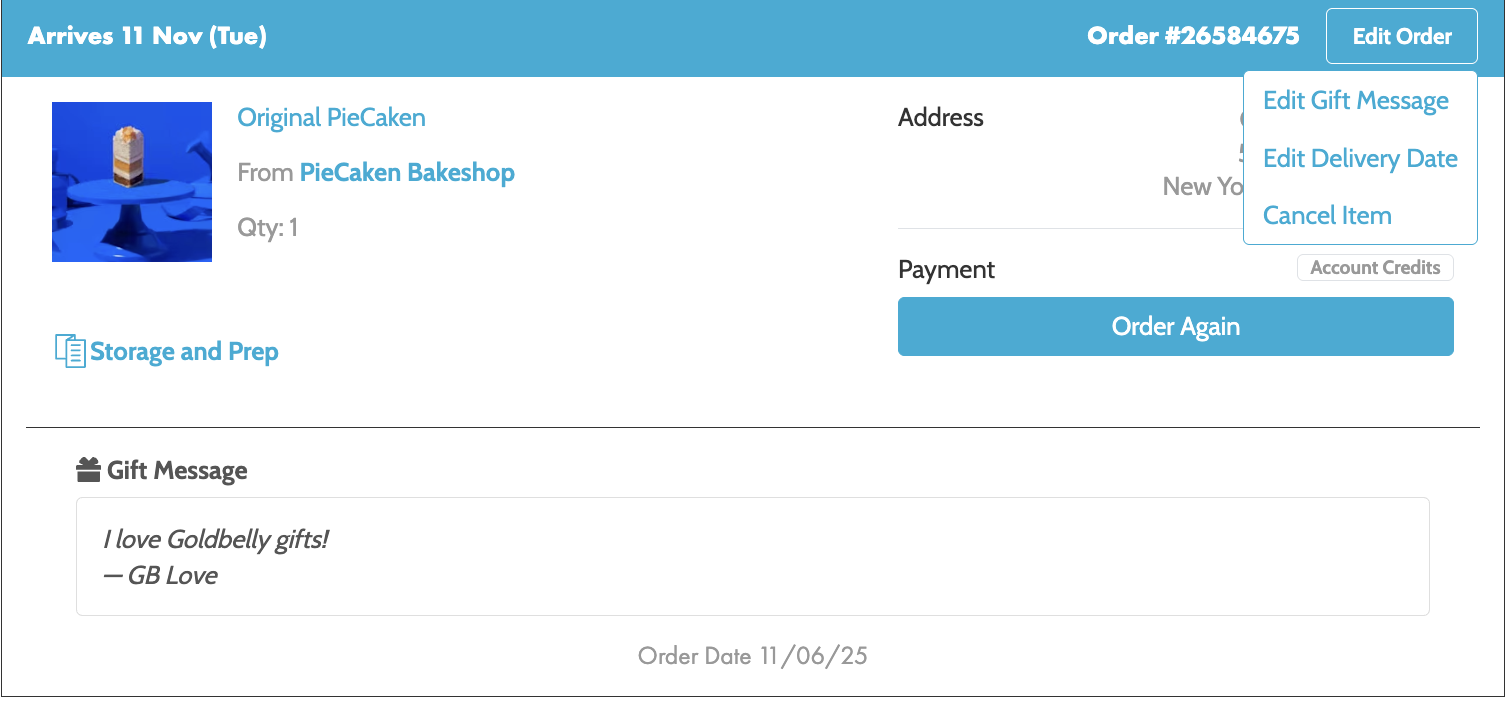
Task: Click the Arrives 11 Nov (Tue) header
Action: pyautogui.click(x=147, y=37)
